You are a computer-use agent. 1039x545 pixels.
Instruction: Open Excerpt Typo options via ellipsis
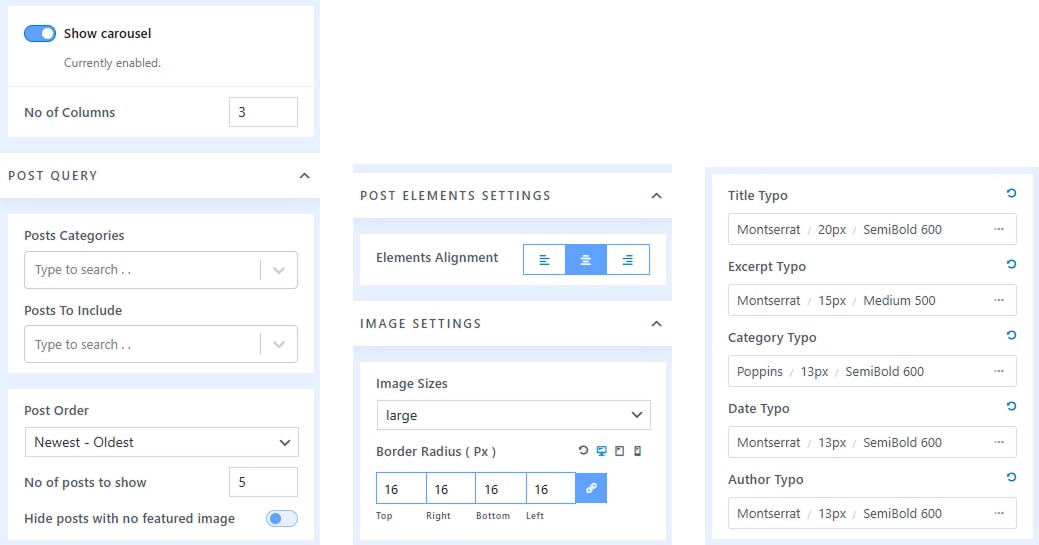coord(998,300)
